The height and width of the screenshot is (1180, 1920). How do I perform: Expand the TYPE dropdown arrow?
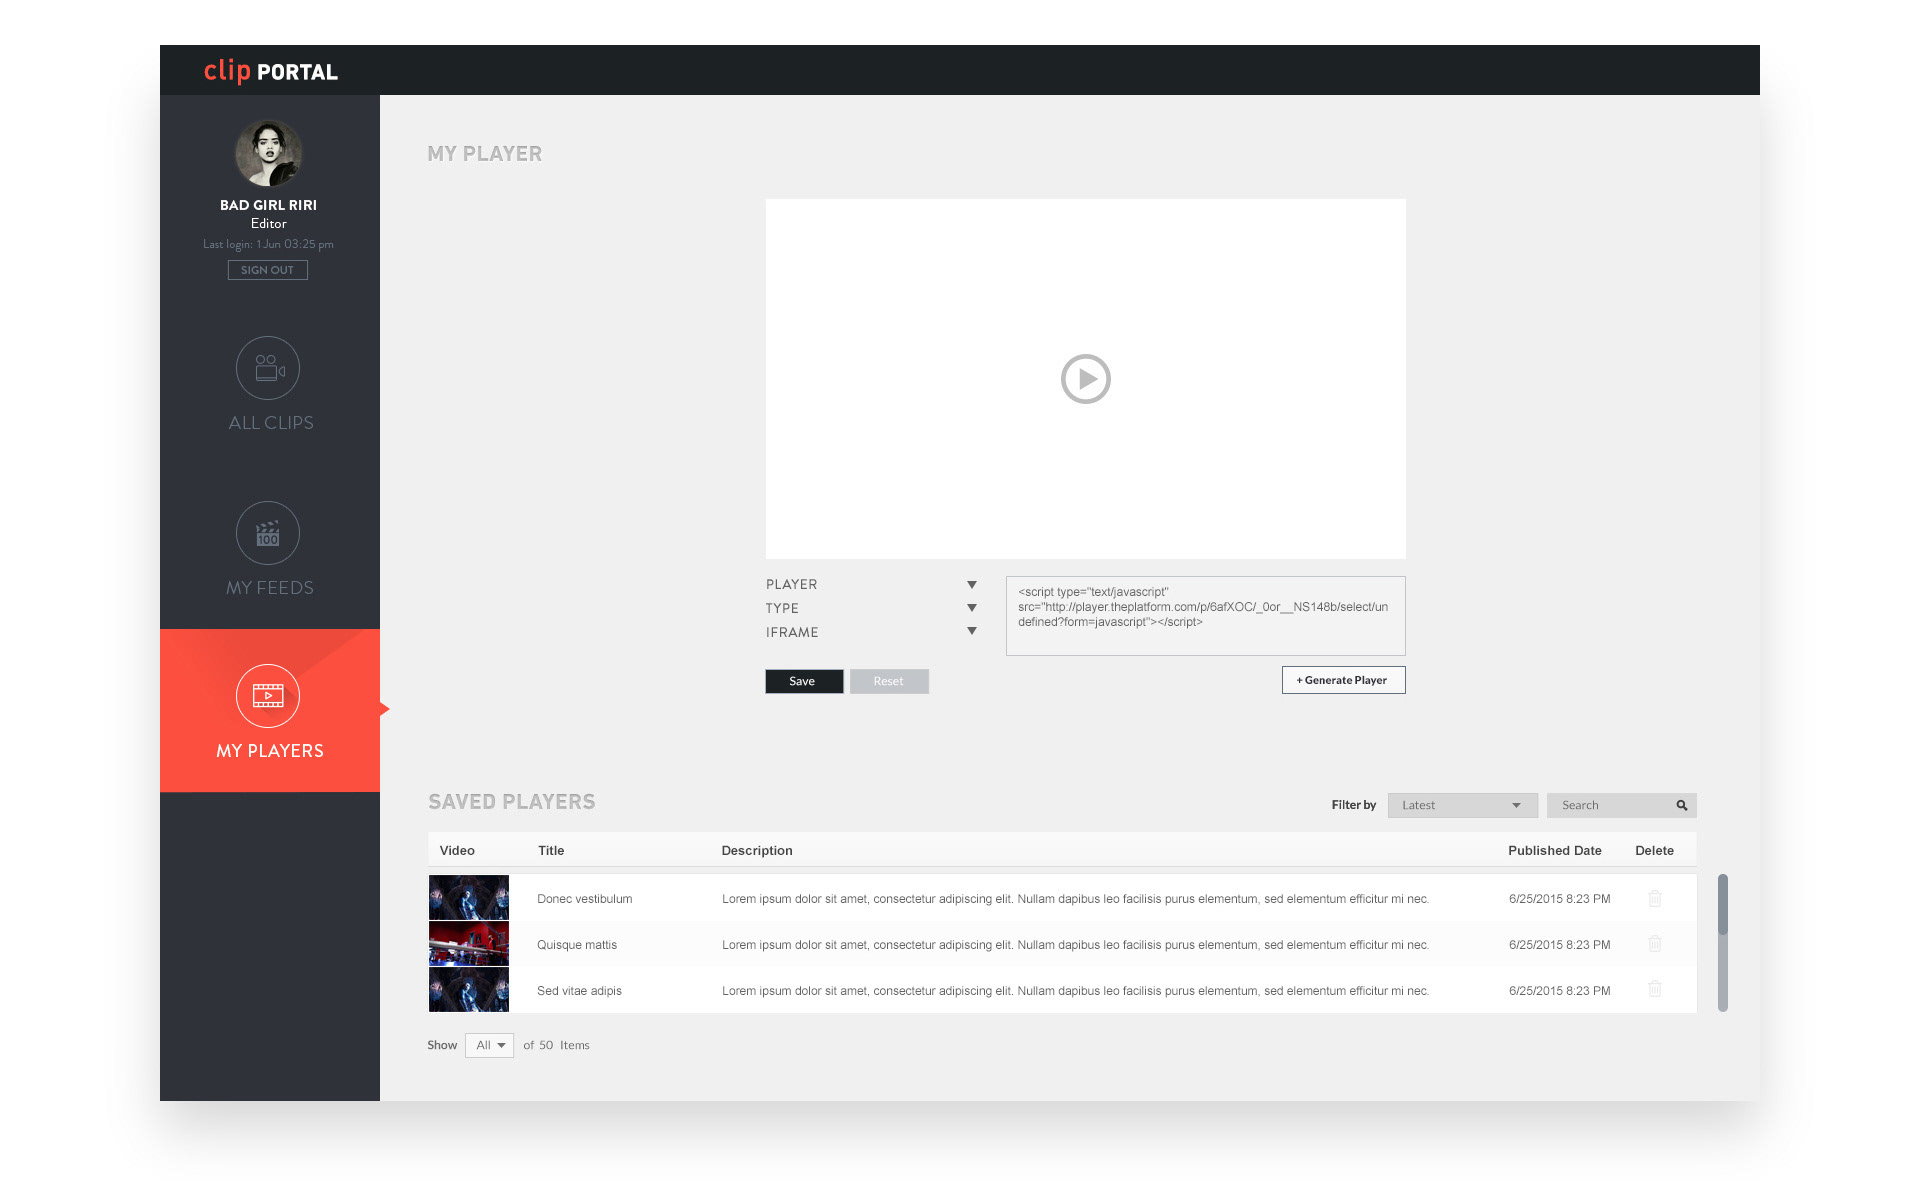click(971, 608)
